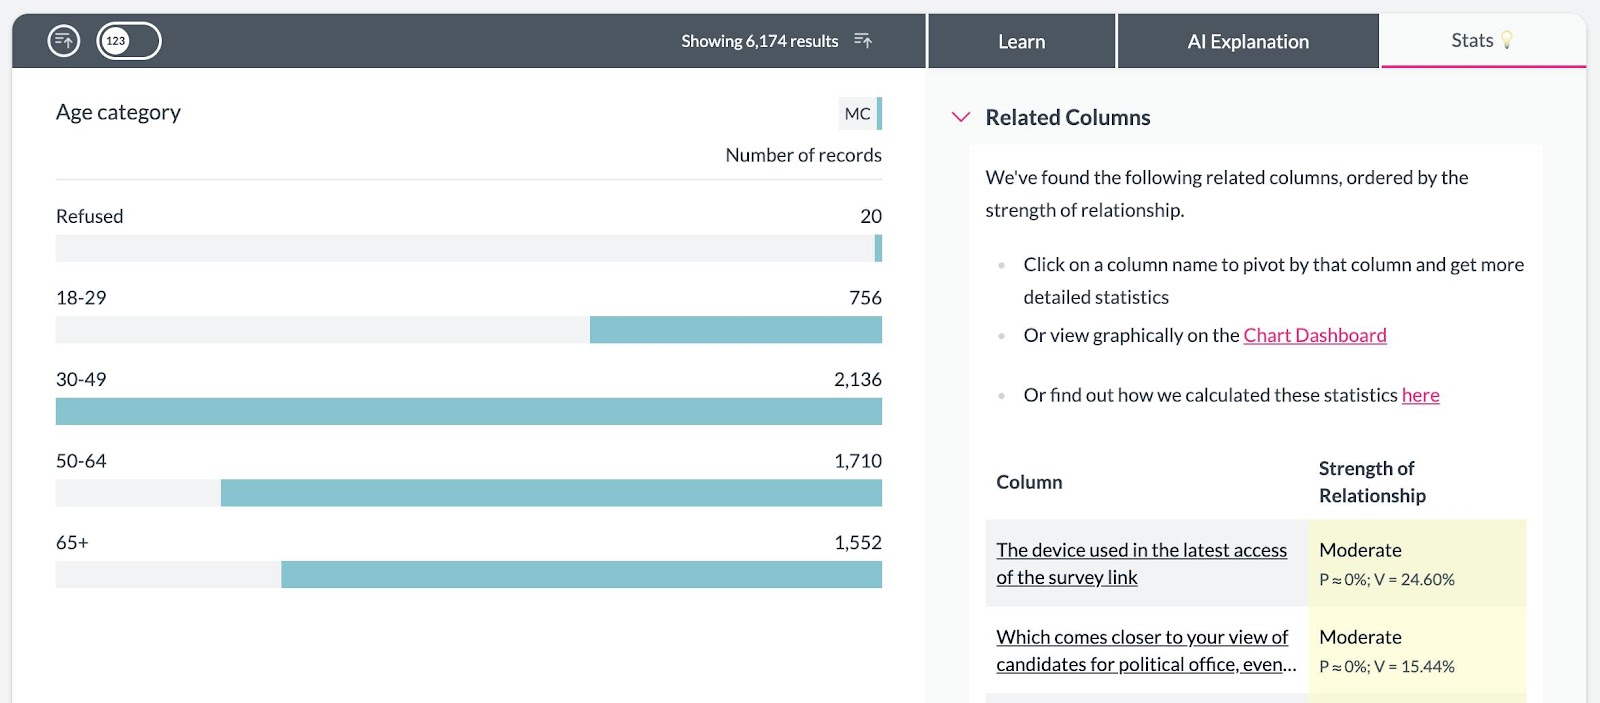Click the 'here' statistics calculation link

1420,396
